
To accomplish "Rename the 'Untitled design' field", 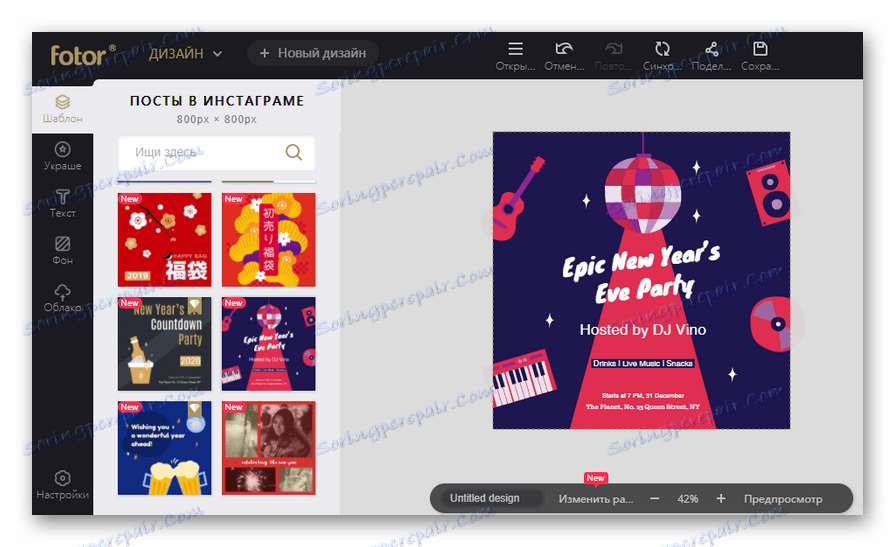I will pos(491,498).
